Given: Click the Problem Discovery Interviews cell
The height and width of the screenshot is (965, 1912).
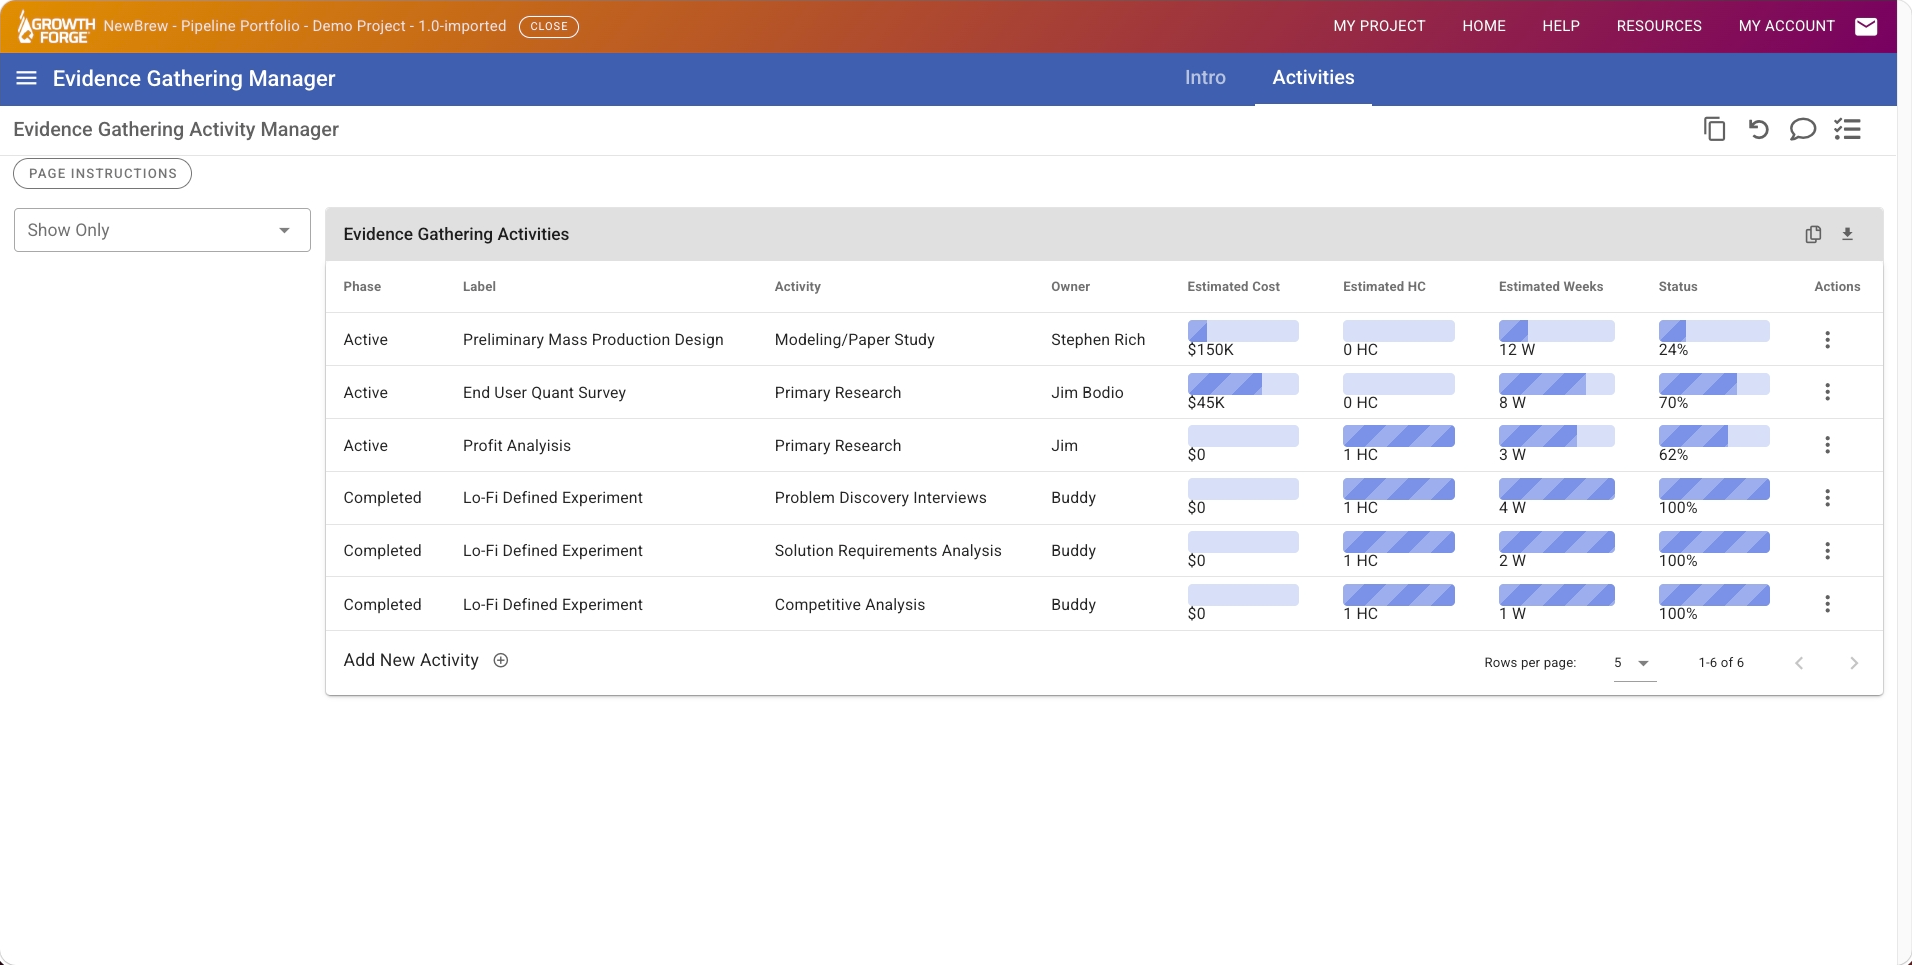Looking at the screenshot, I should [880, 498].
